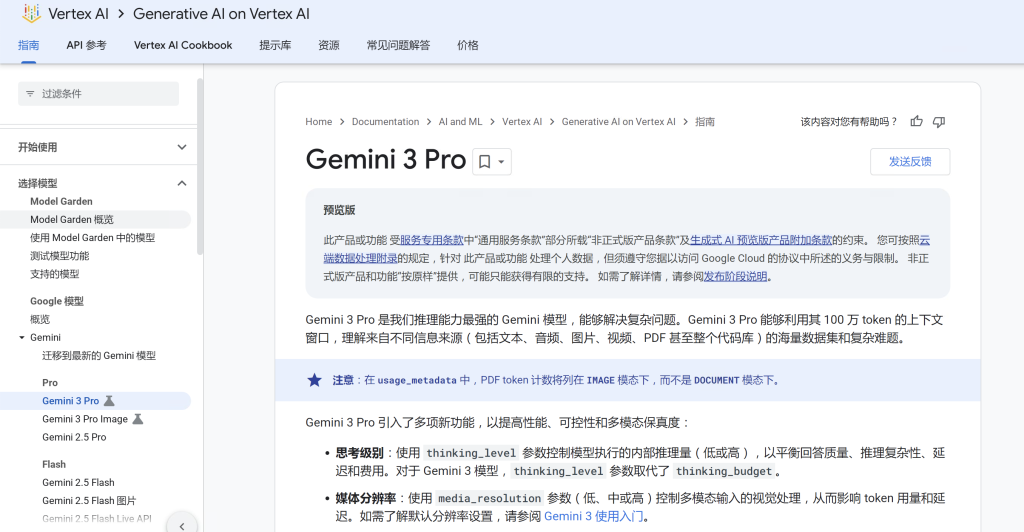The image size is (1024, 532).
Task: Open the Gemini 3 使用入门 link
Action: pyautogui.click(x=593, y=516)
